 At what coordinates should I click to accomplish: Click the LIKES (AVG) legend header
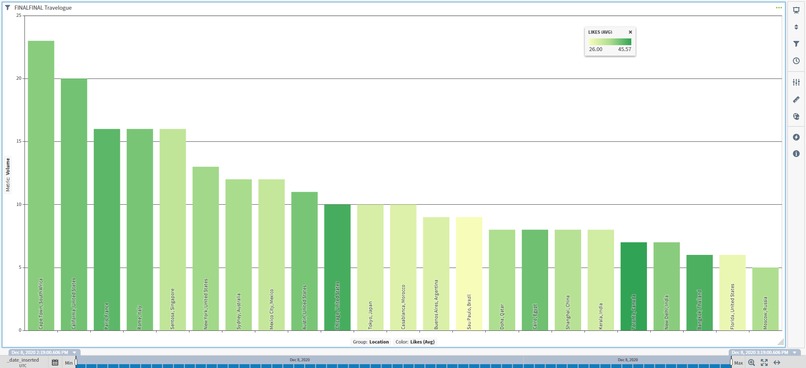pyautogui.click(x=600, y=32)
